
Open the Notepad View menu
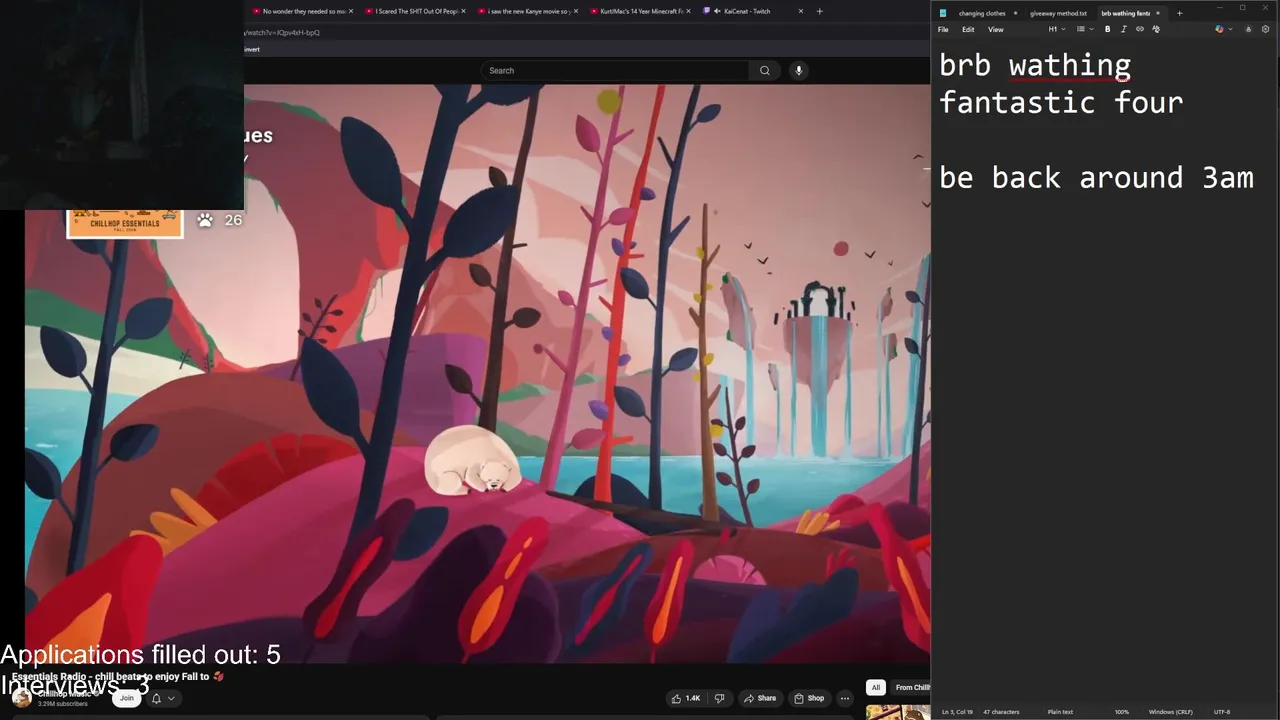(996, 29)
